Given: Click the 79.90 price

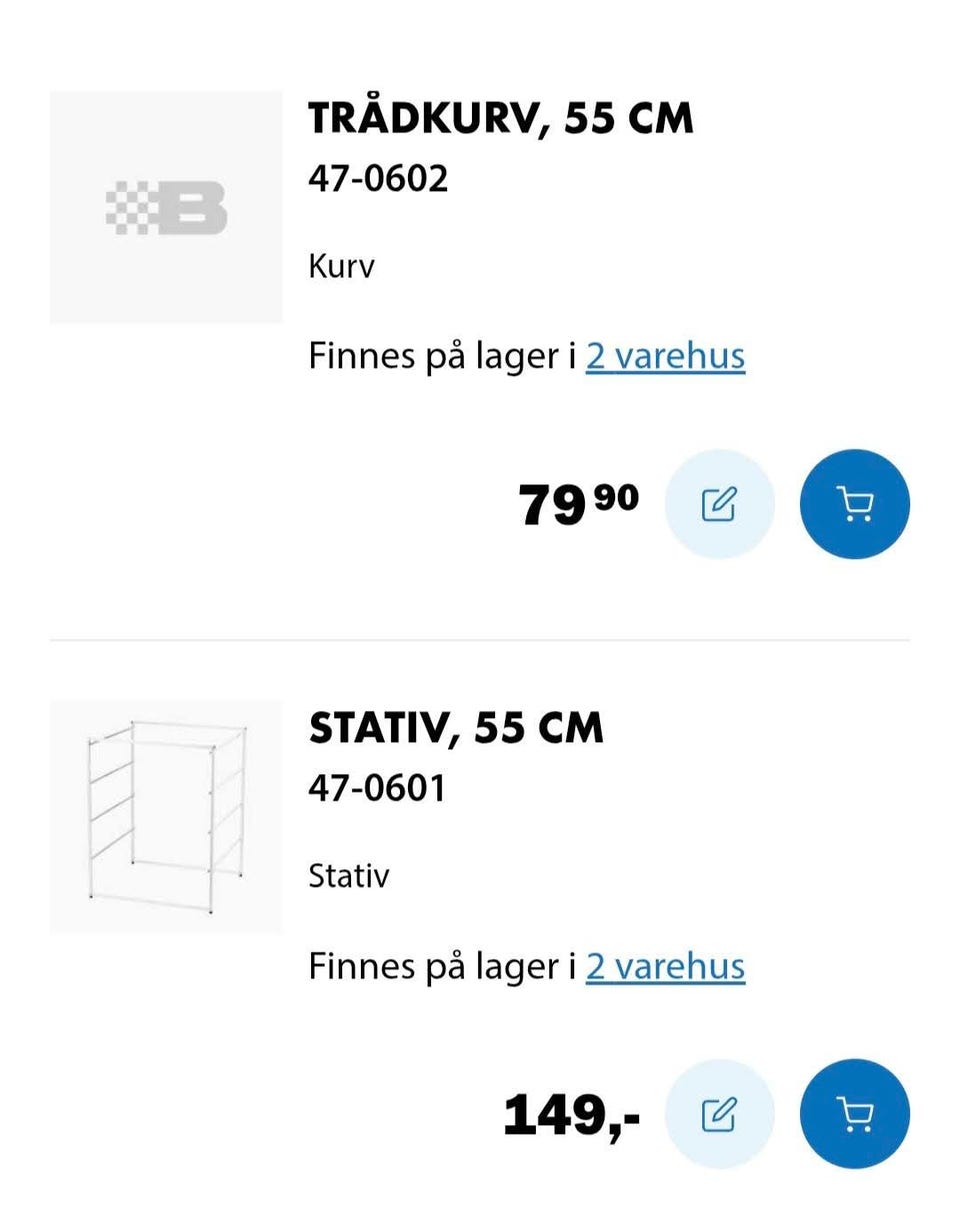Looking at the screenshot, I should click(x=578, y=503).
